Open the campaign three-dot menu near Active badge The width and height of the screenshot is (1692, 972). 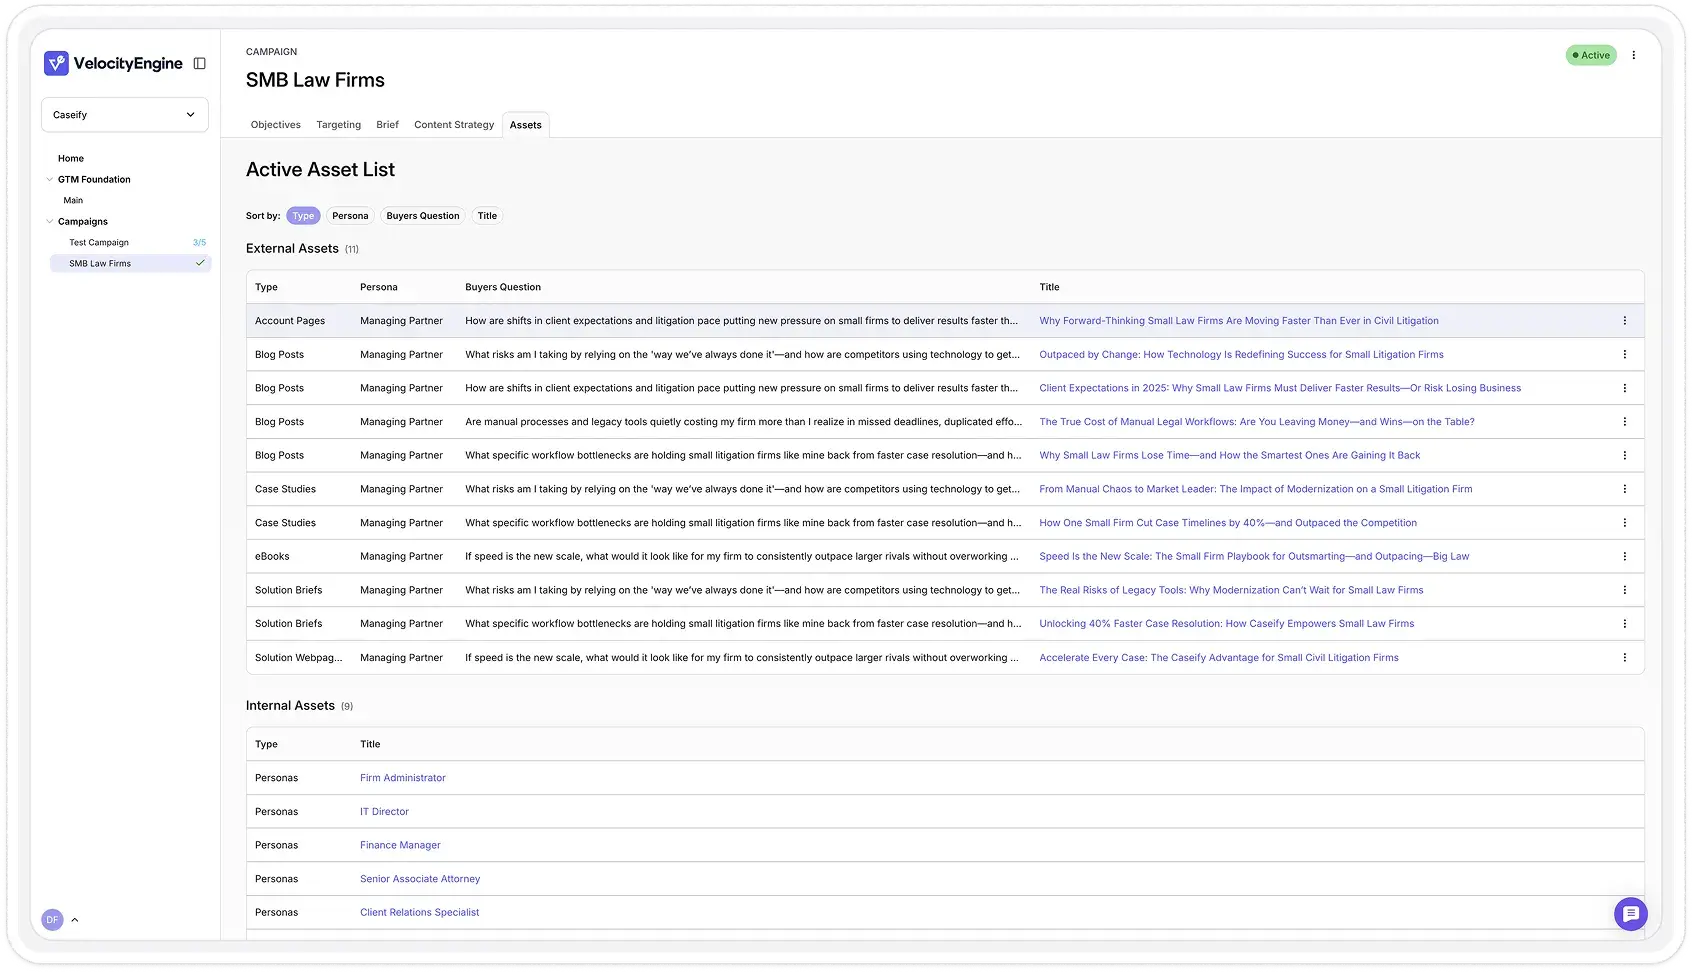click(1634, 55)
